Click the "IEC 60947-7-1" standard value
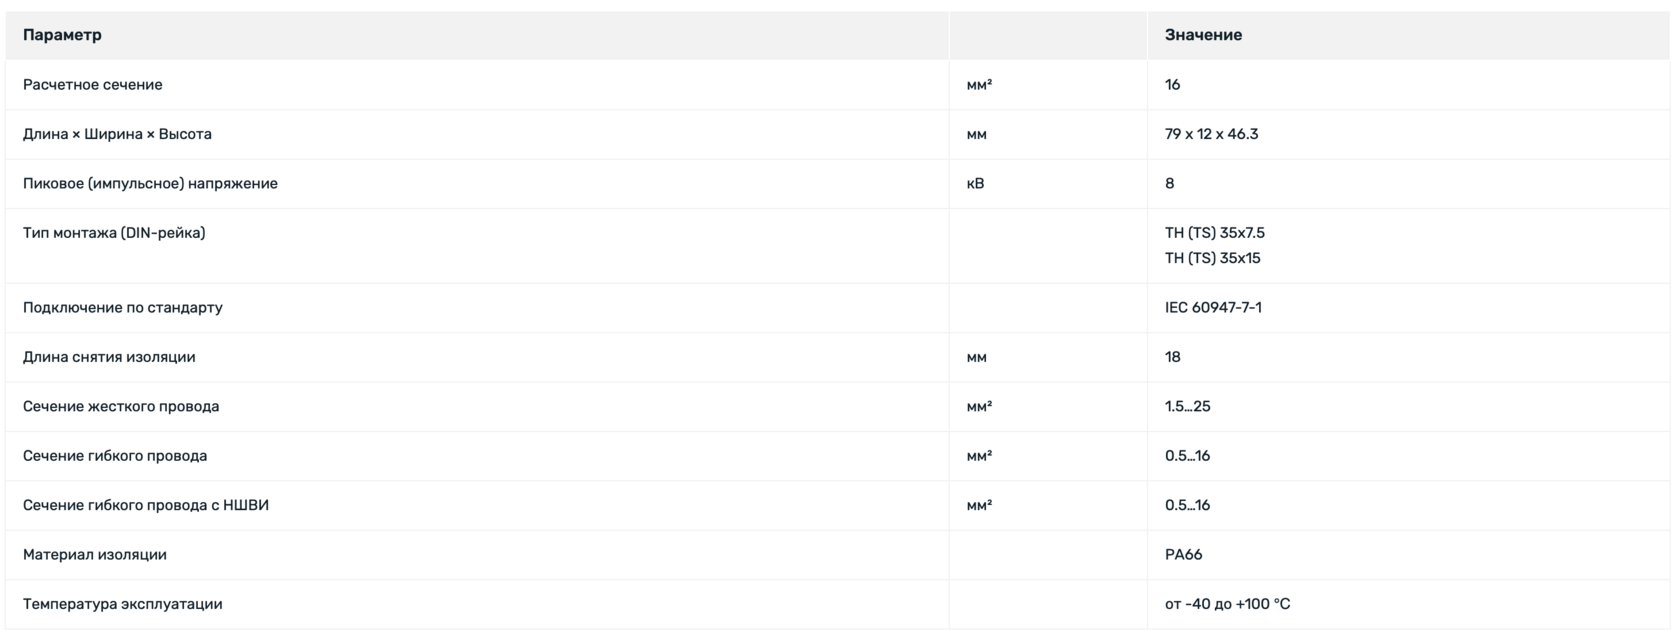Screen dimensions: 1680x640 [x=1213, y=308]
